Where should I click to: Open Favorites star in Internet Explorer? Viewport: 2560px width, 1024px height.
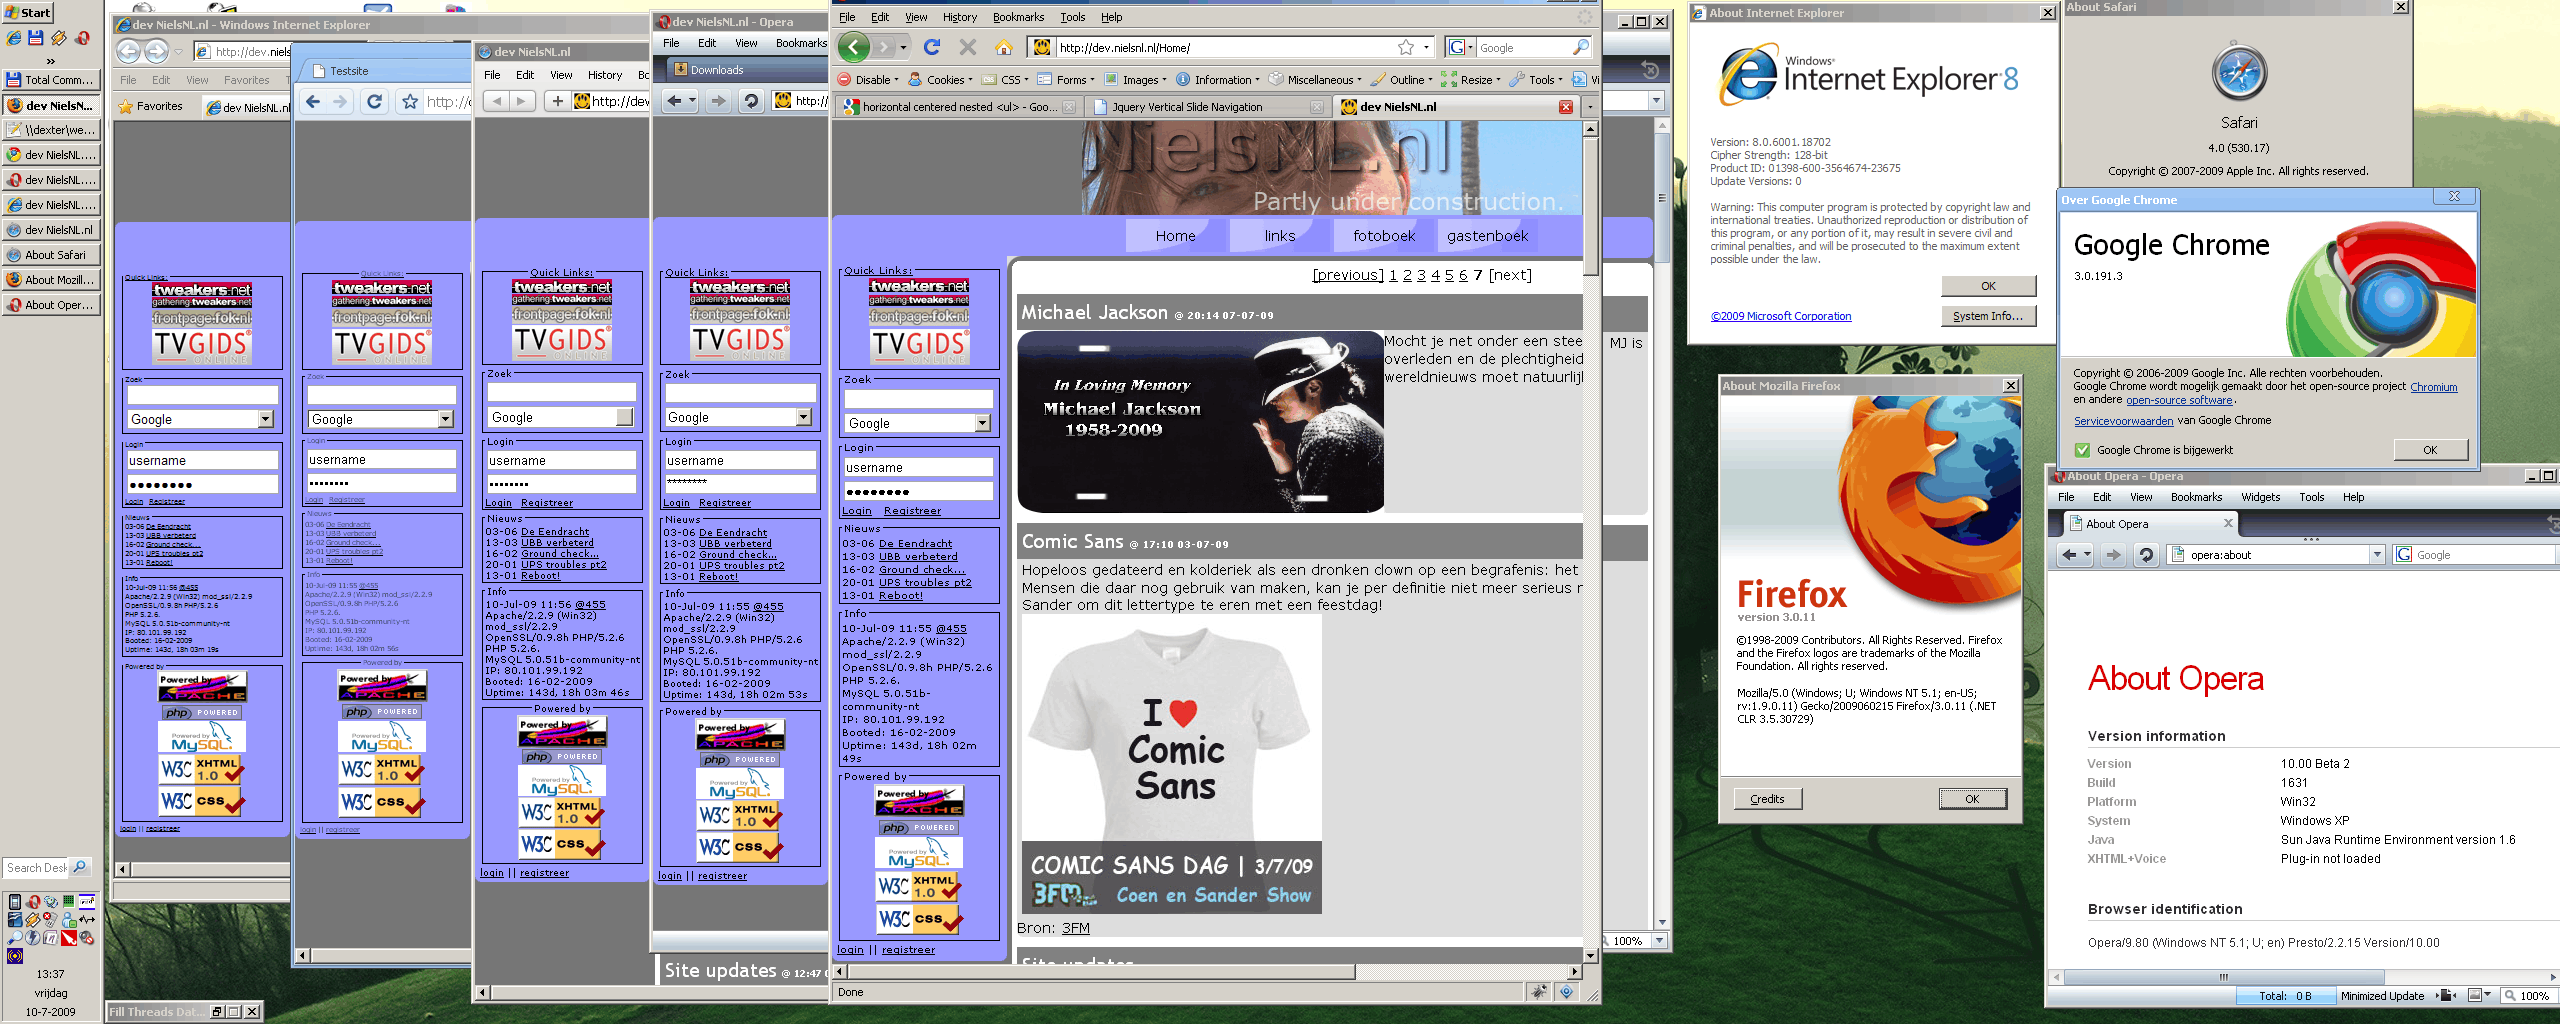click(125, 106)
